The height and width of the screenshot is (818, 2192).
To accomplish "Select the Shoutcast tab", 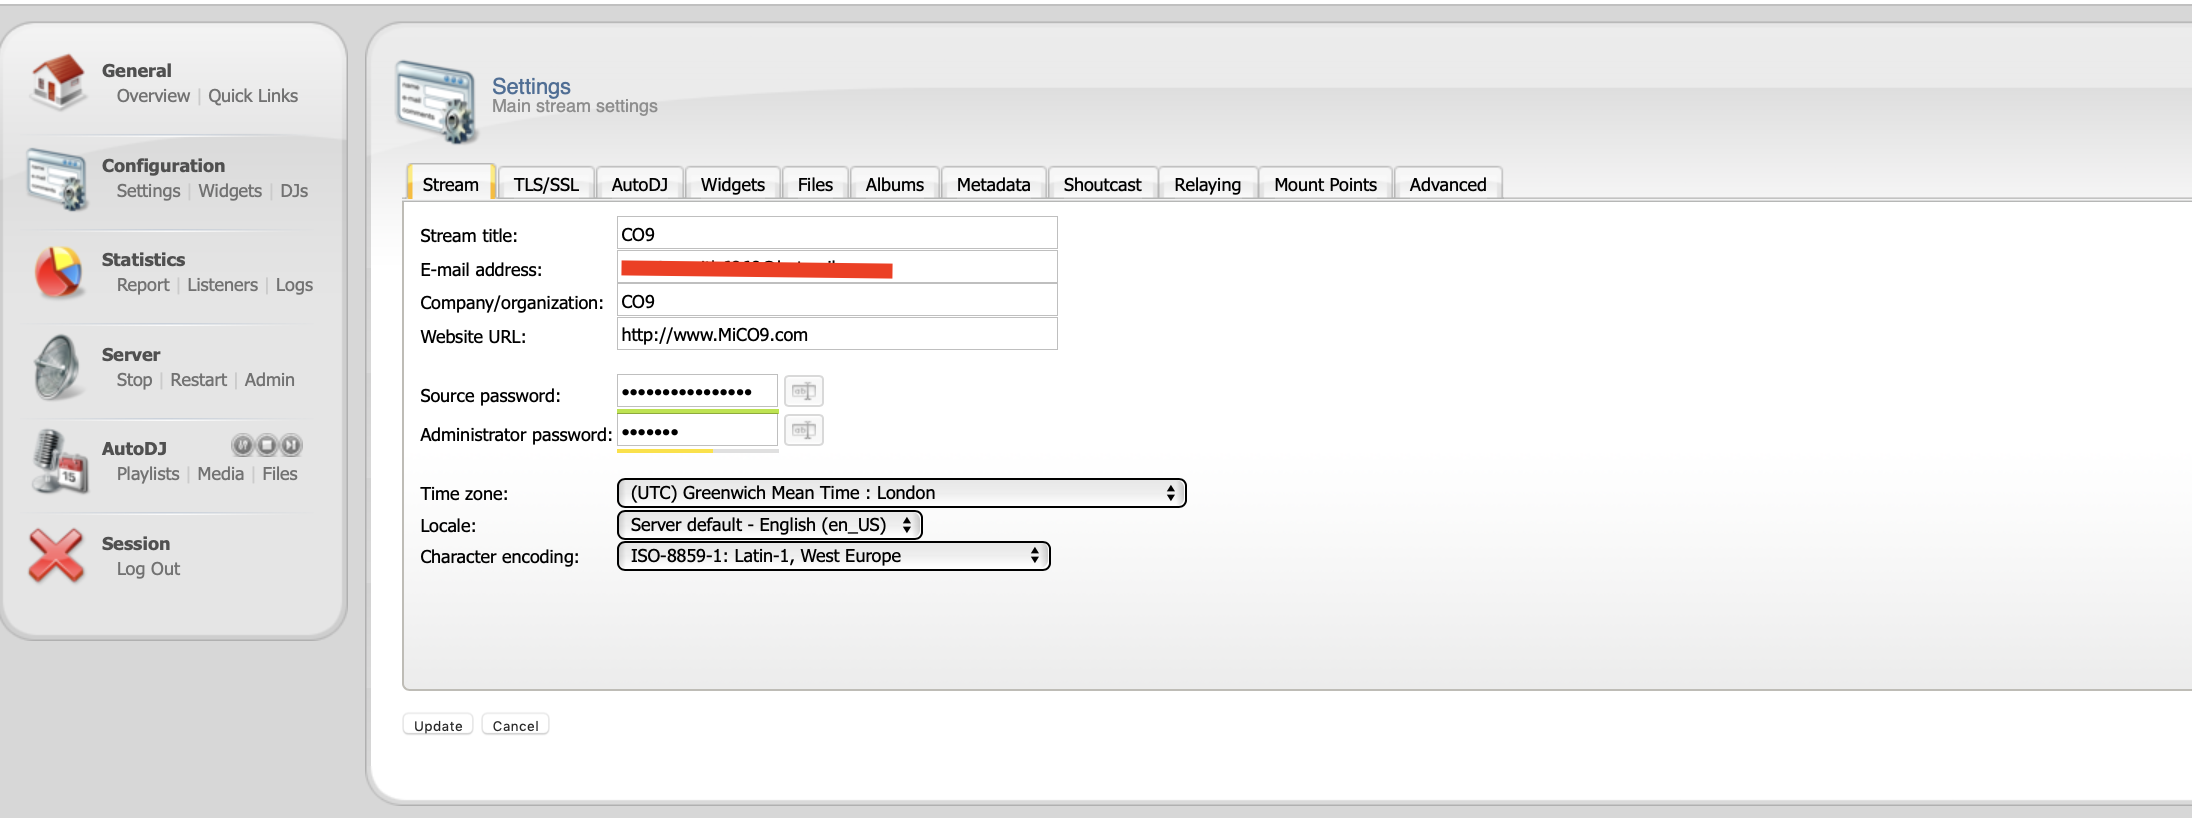I will tap(1102, 184).
